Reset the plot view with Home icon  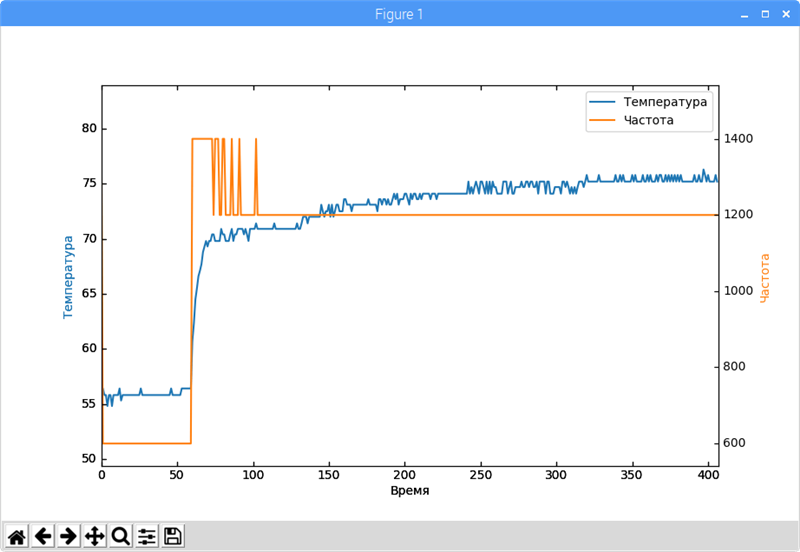[x=17, y=536]
